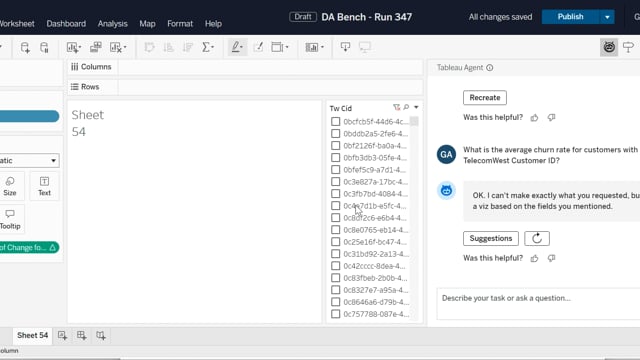Click the Draft badge
The height and width of the screenshot is (360, 640).
point(303,17)
